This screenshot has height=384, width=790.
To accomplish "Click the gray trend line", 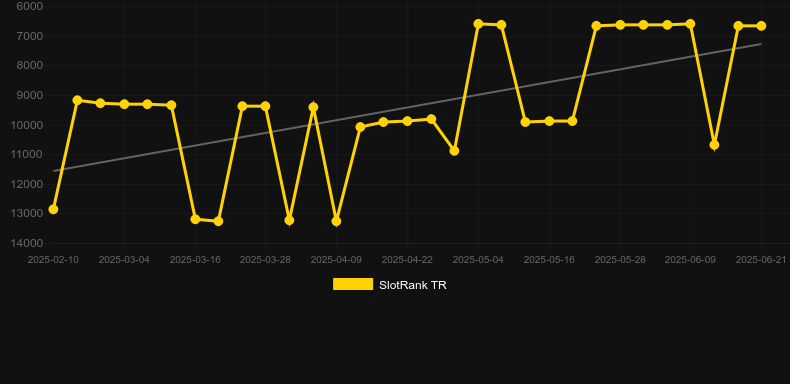I will (407, 107).
